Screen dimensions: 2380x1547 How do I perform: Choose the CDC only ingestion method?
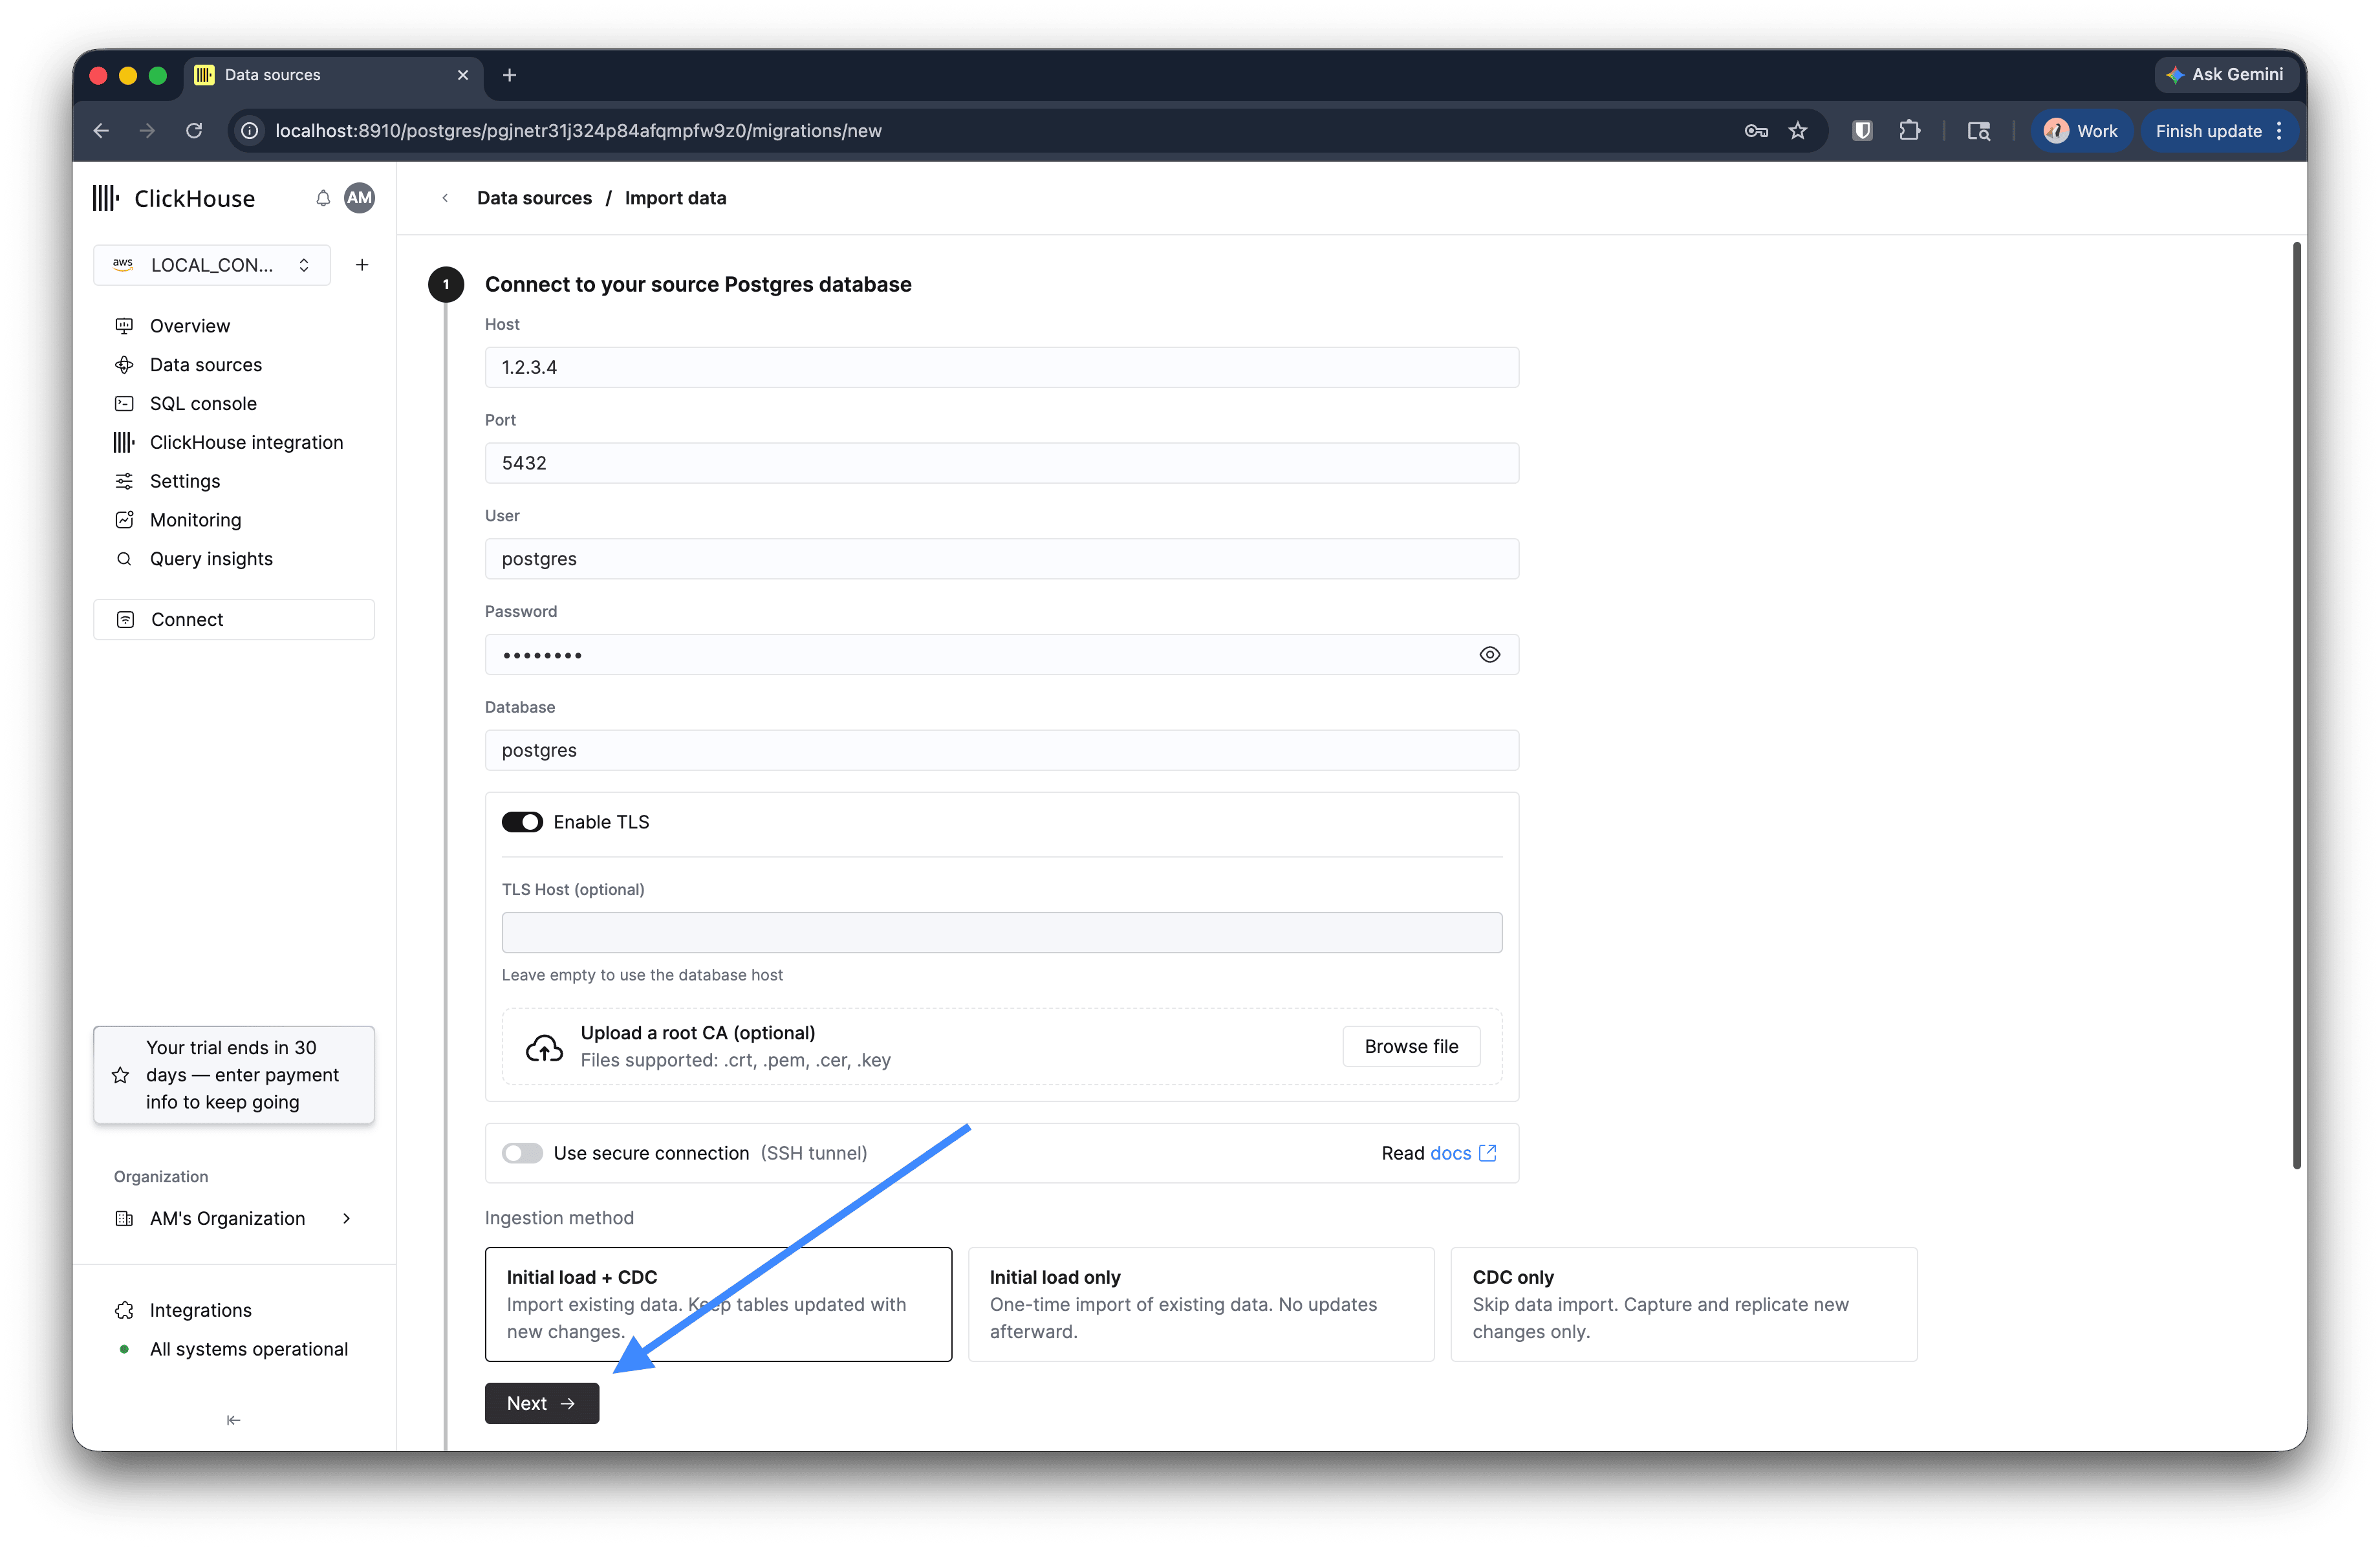click(x=1684, y=1304)
